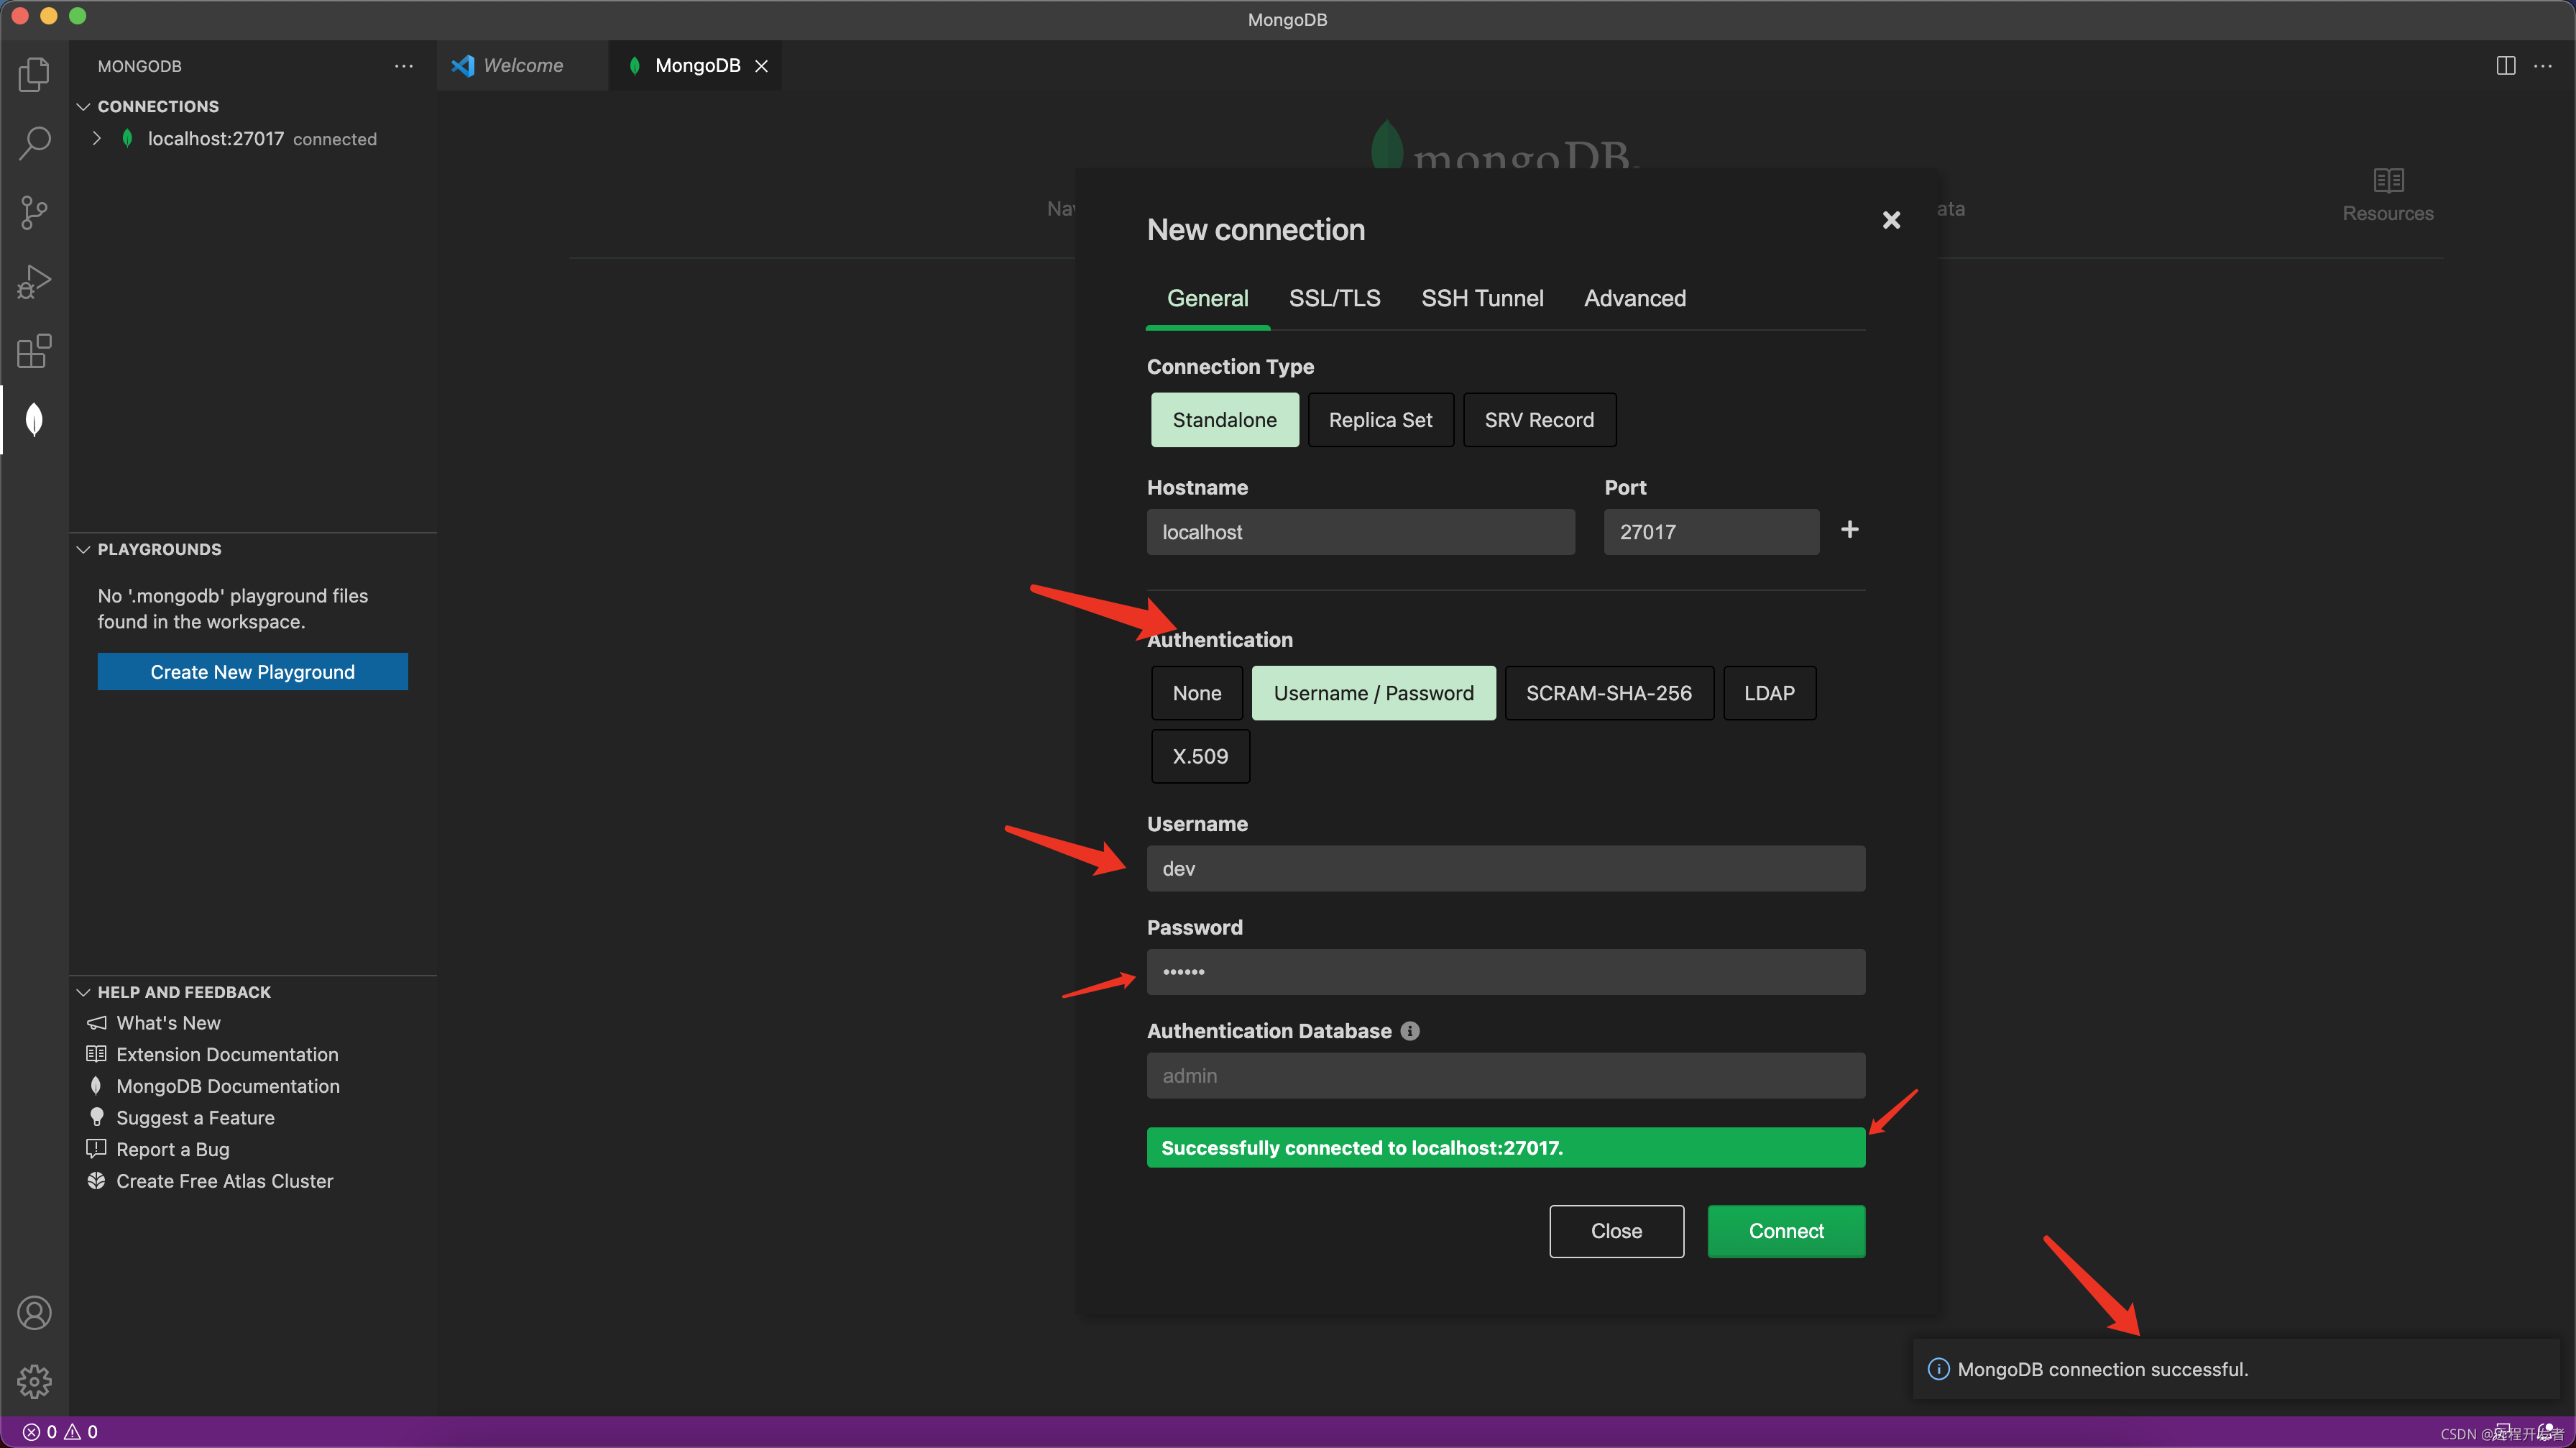Open the Manage gear icon
Screen dimensions: 2576x1448
click(34, 1382)
